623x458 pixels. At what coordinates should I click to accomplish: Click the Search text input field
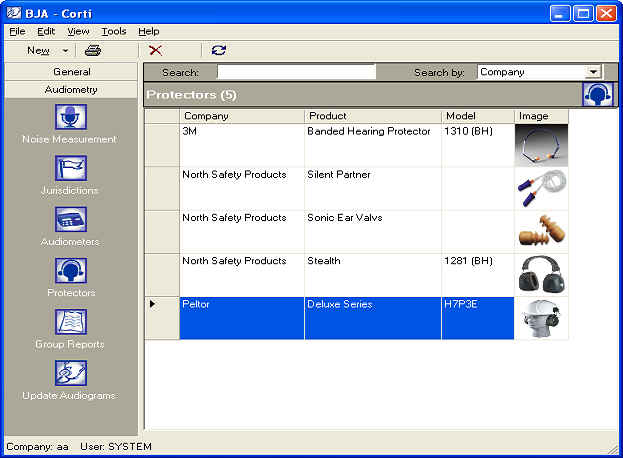[296, 72]
